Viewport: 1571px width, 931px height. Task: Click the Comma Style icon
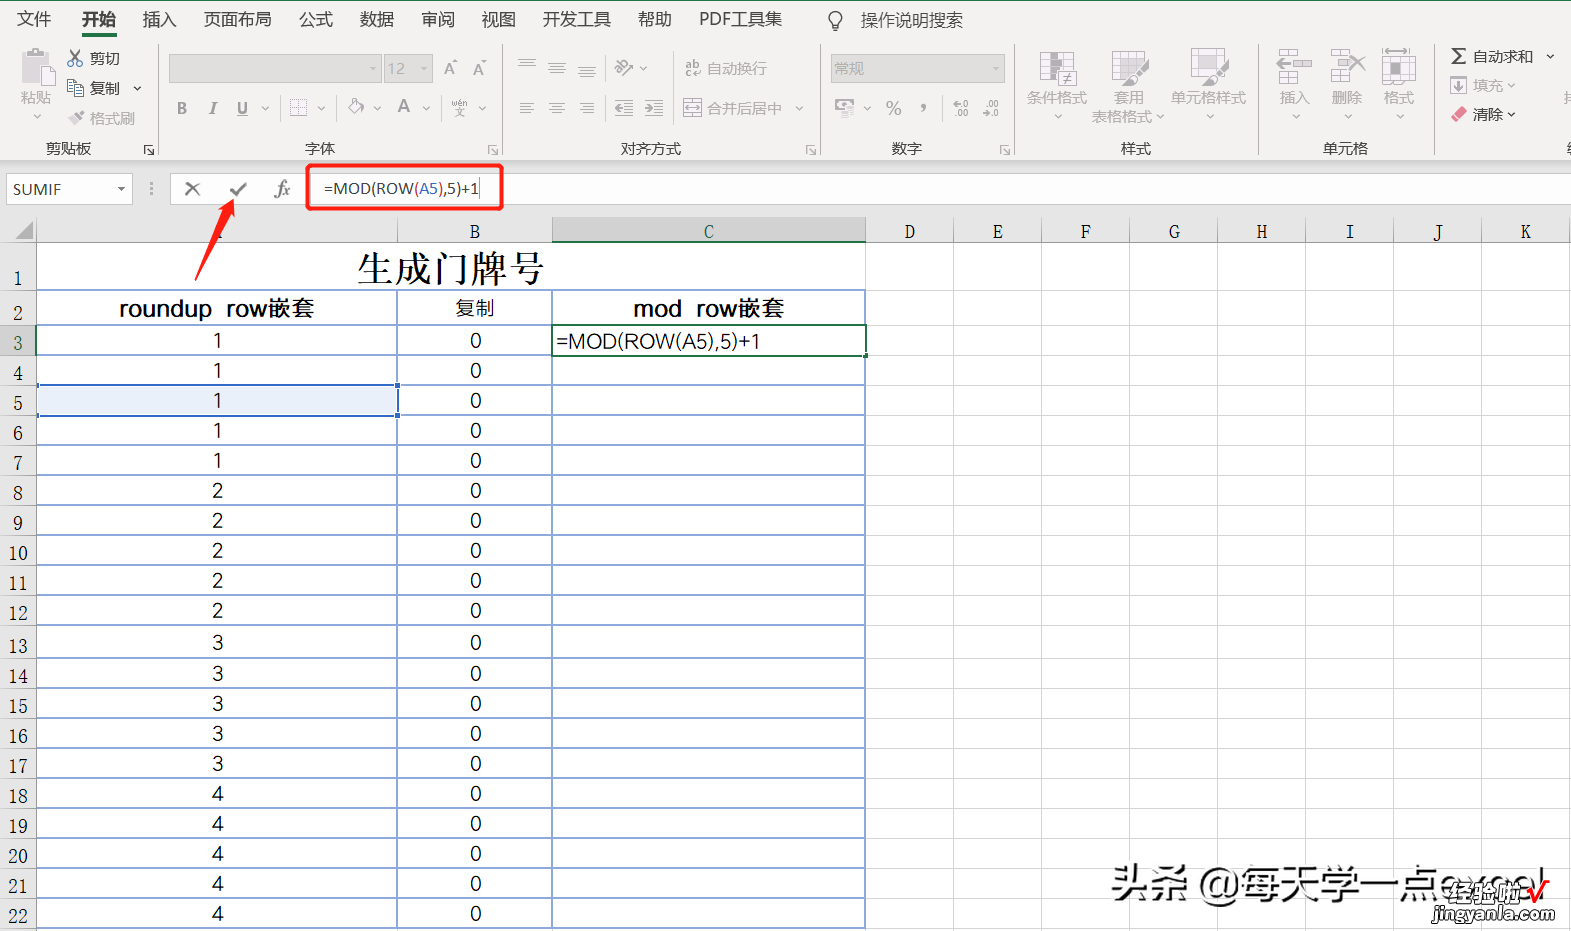[923, 108]
